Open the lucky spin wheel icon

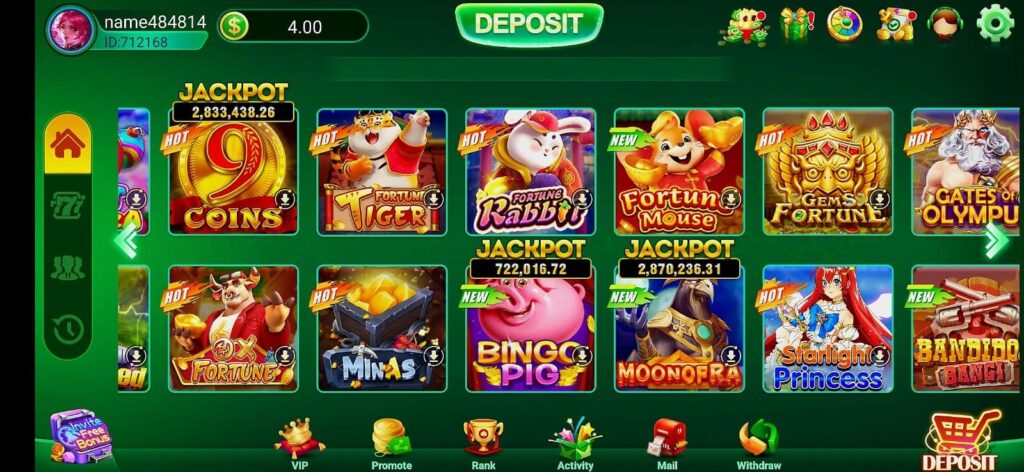[x=844, y=24]
